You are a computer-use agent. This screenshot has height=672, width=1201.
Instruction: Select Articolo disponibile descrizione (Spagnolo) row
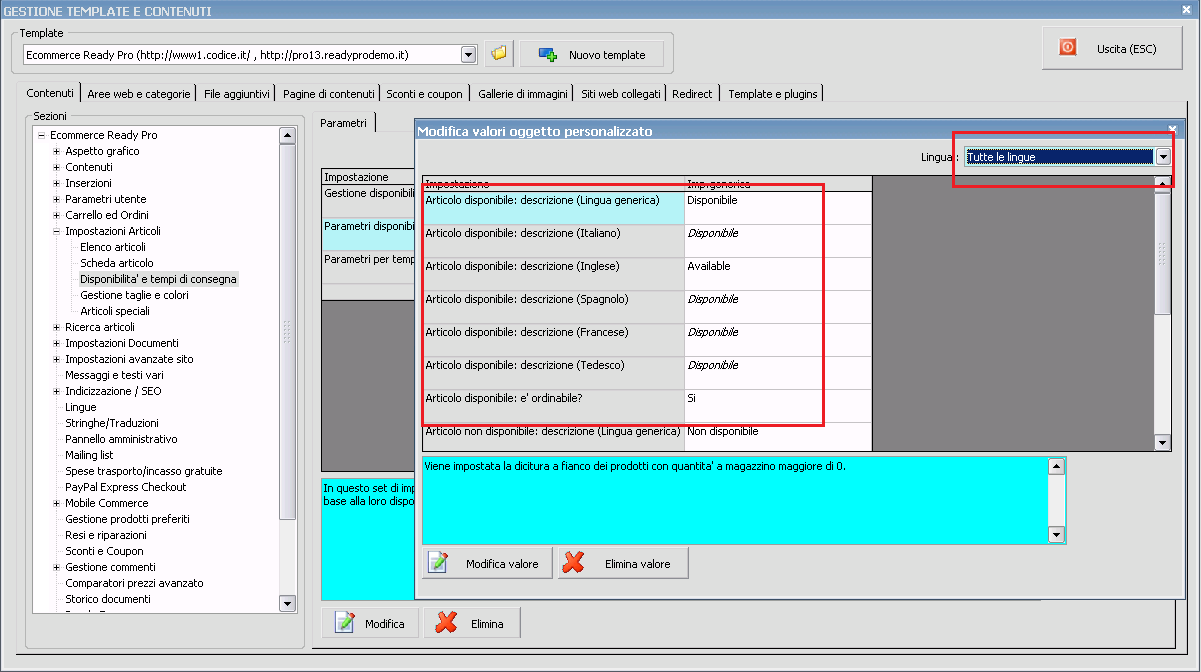tap(647, 307)
